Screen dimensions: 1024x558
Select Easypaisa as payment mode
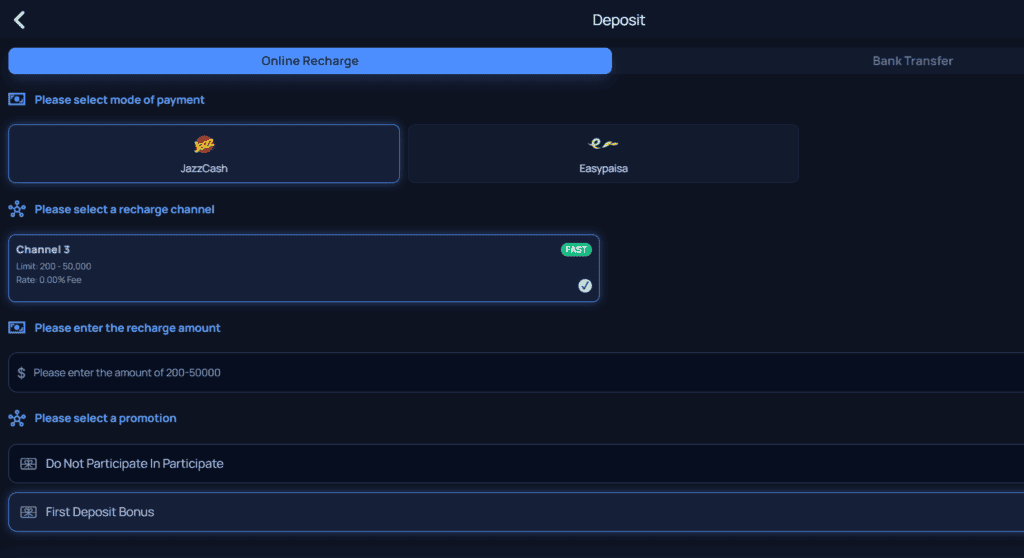tap(603, 154)
